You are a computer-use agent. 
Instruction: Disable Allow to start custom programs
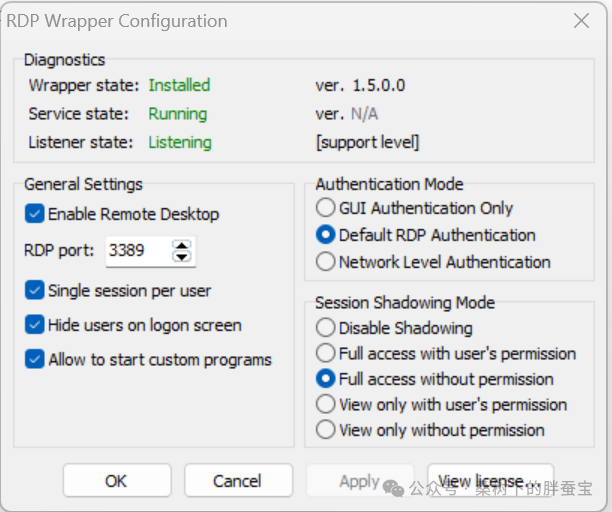click(x=35, y=360)
